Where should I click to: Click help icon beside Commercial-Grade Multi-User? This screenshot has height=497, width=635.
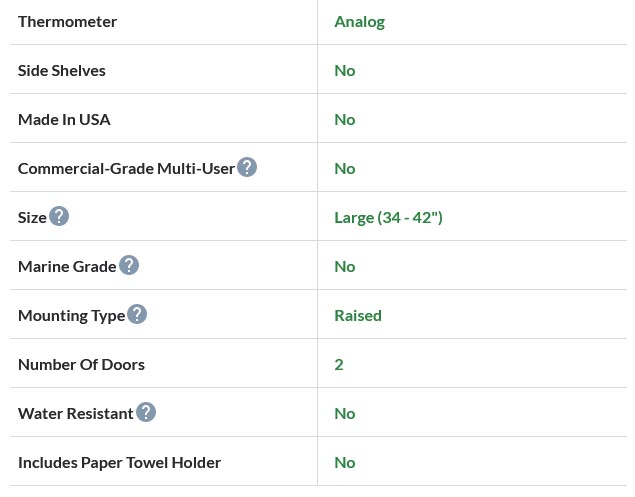pos(247,168)
